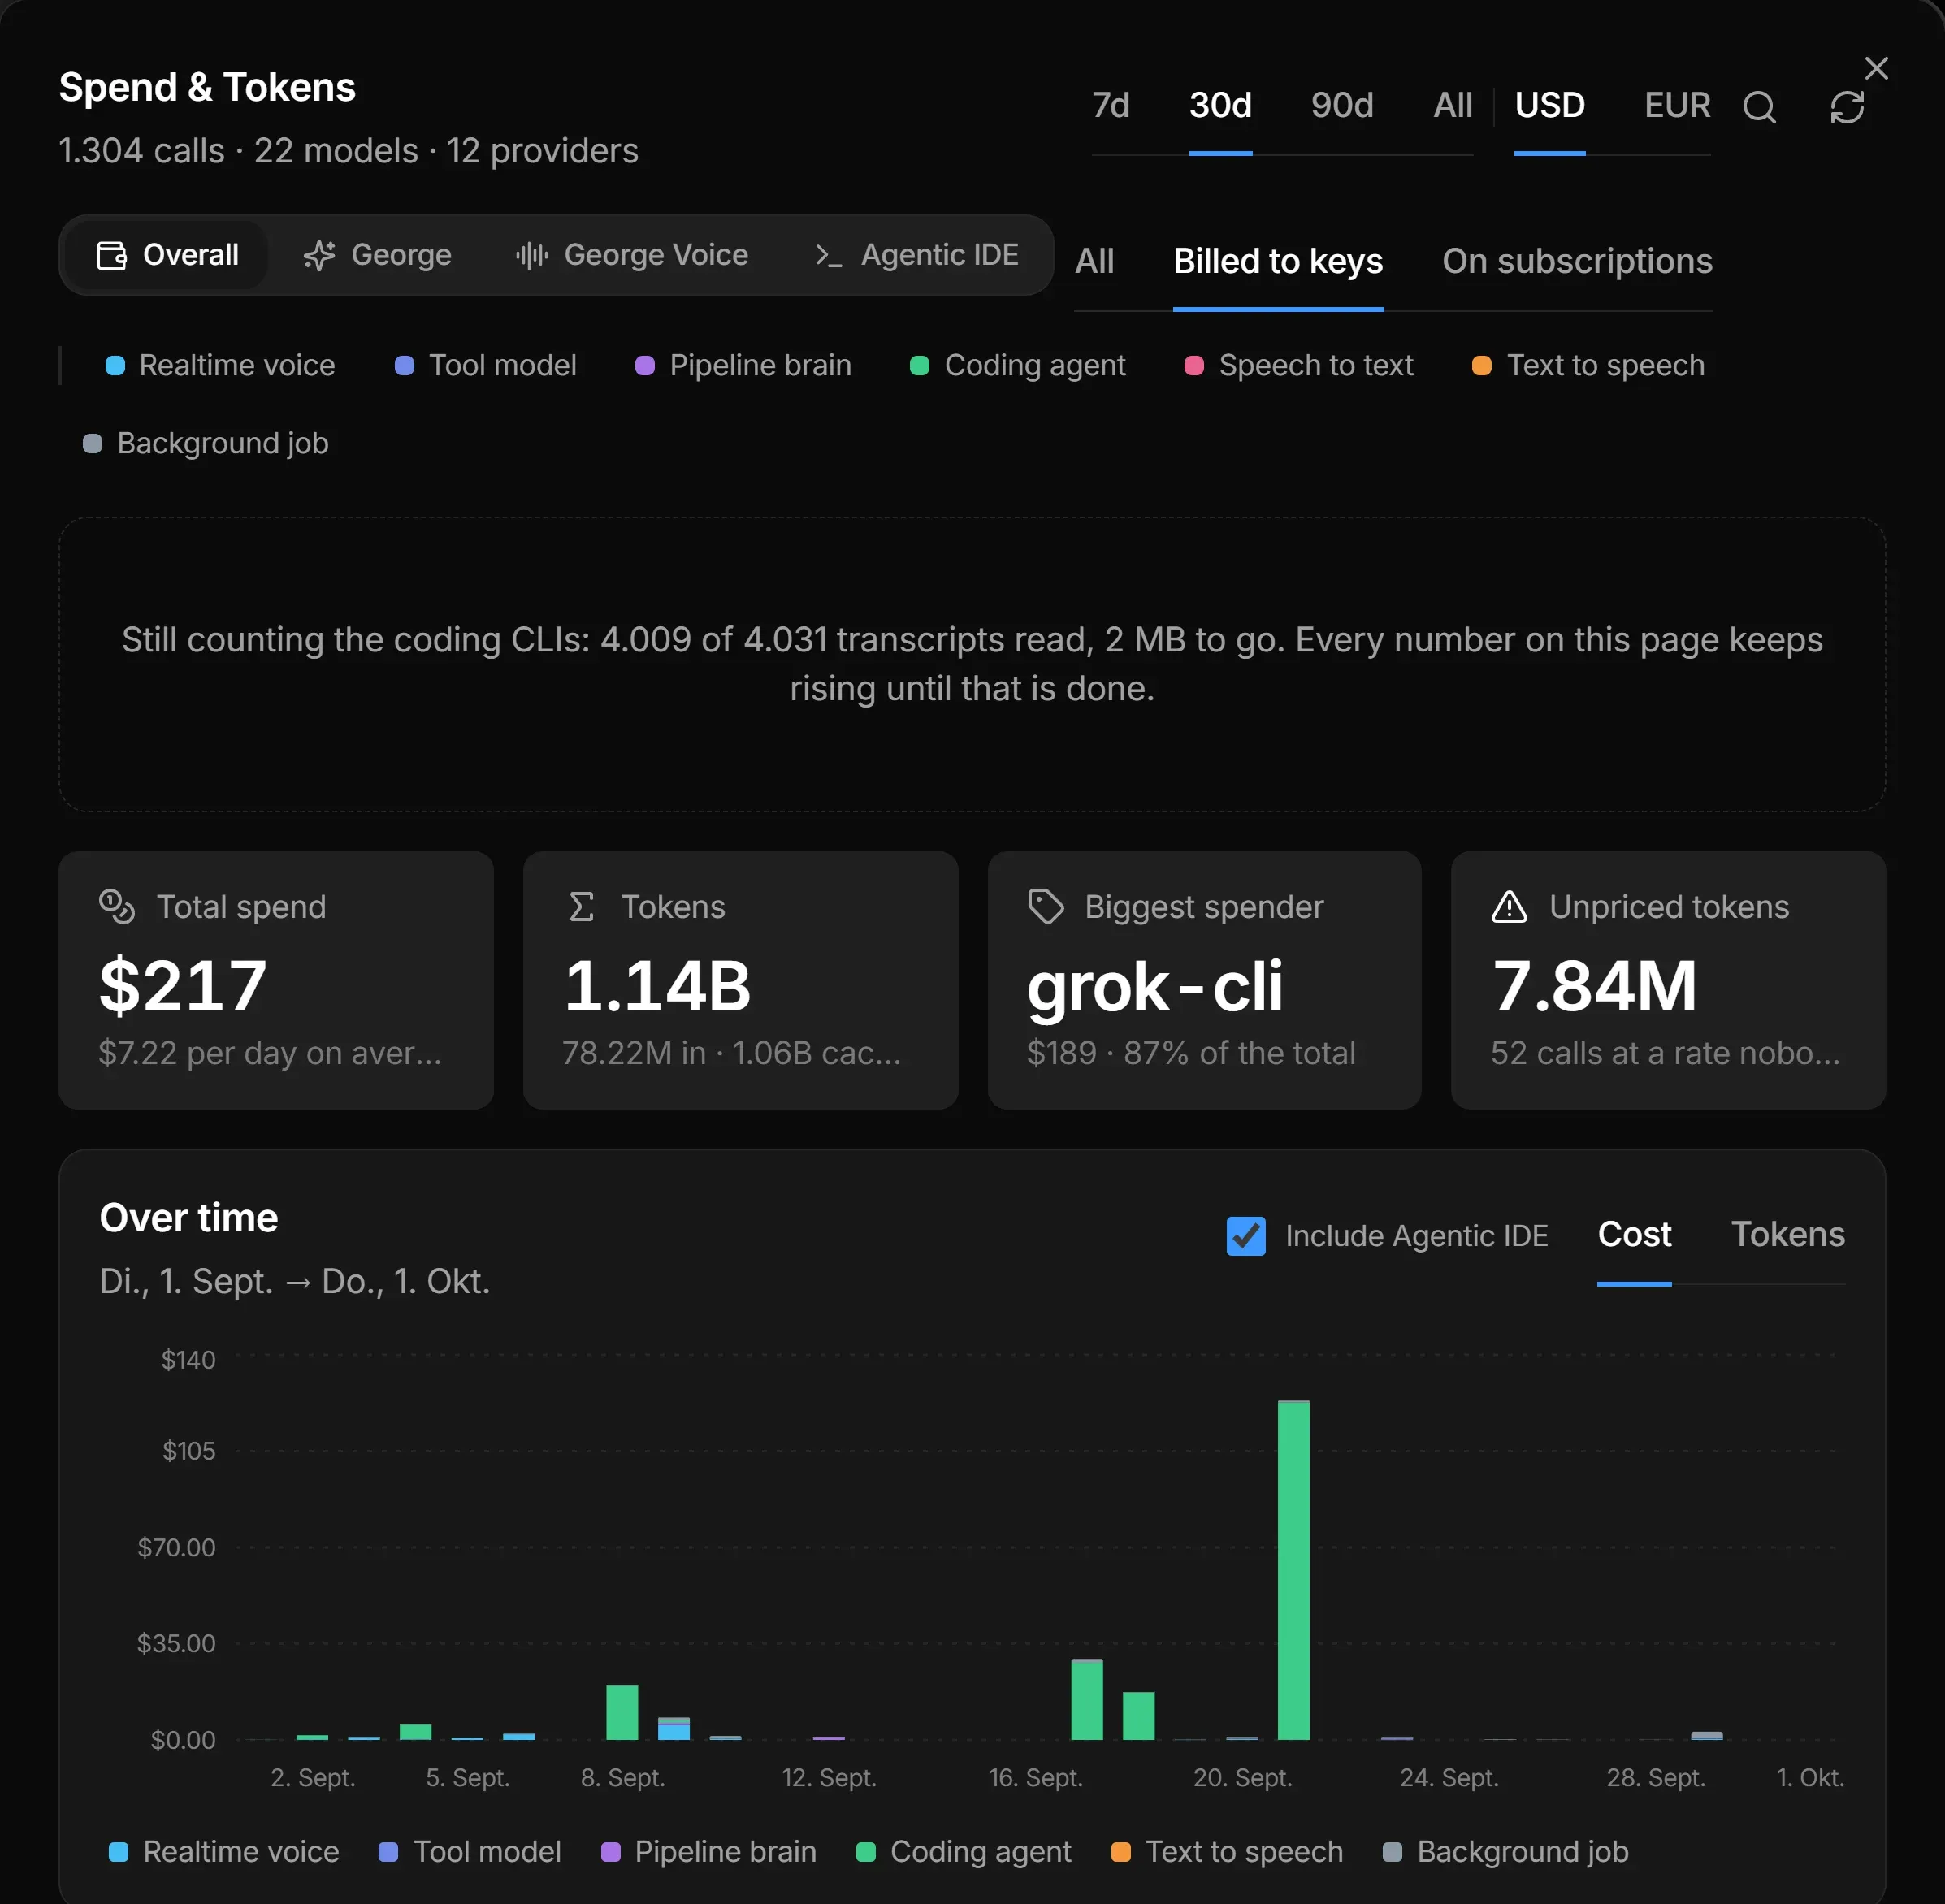Image resolution: width=1945 pixels, height=1904 pixels.
Task: Switch the chart to Tokens
Action: (x=1787, y=1234)
